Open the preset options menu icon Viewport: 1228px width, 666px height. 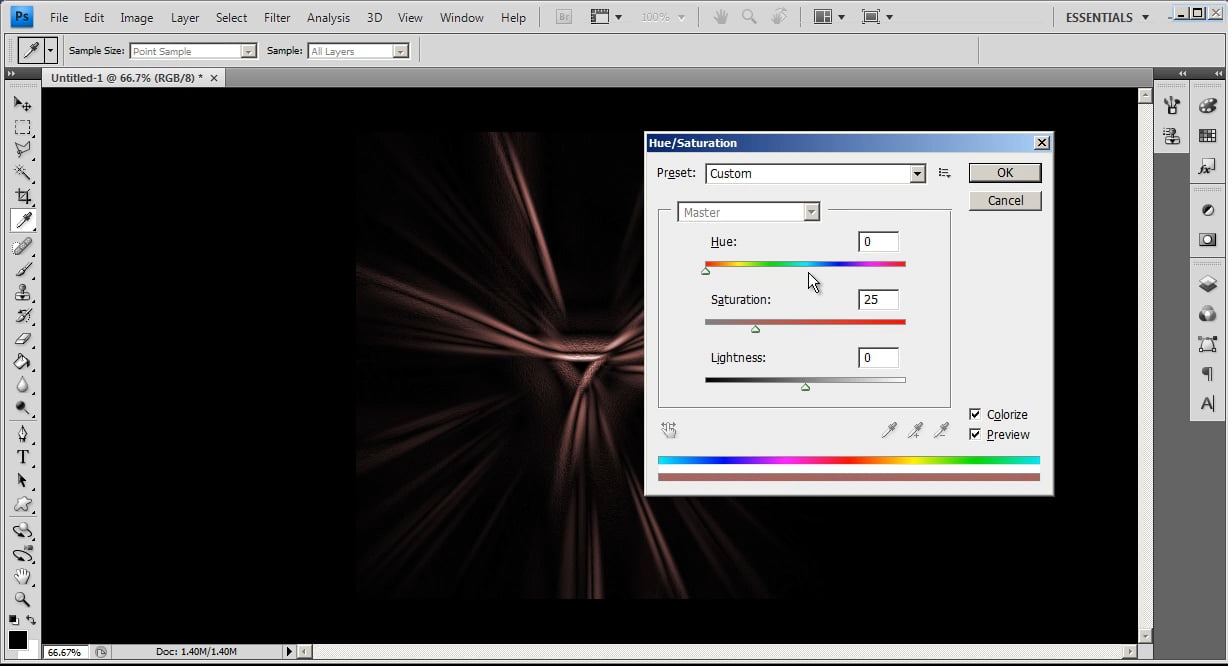pyautogui.click(x=944, y=173)
